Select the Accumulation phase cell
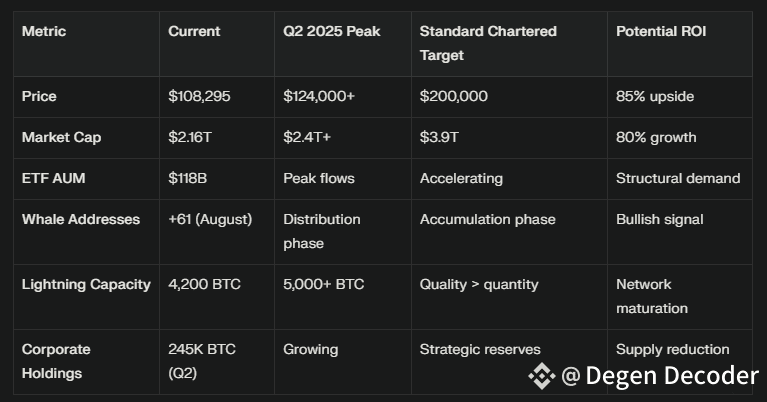 click(487, 219)
